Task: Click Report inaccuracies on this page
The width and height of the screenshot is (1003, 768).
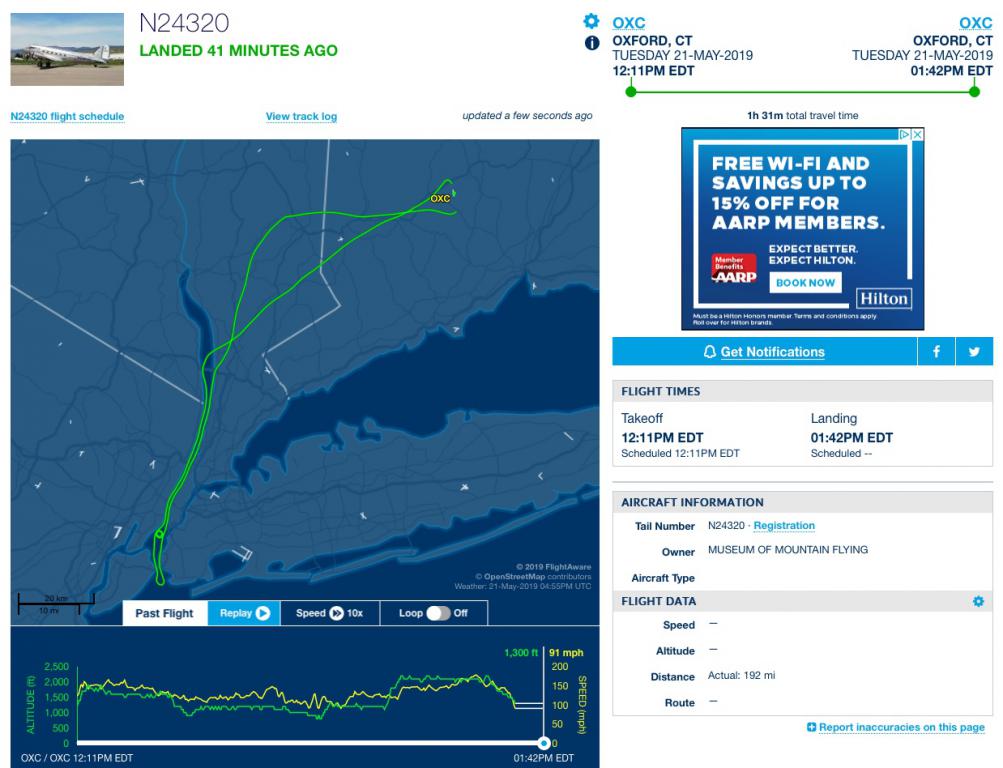Action: [x=896, y=727]
